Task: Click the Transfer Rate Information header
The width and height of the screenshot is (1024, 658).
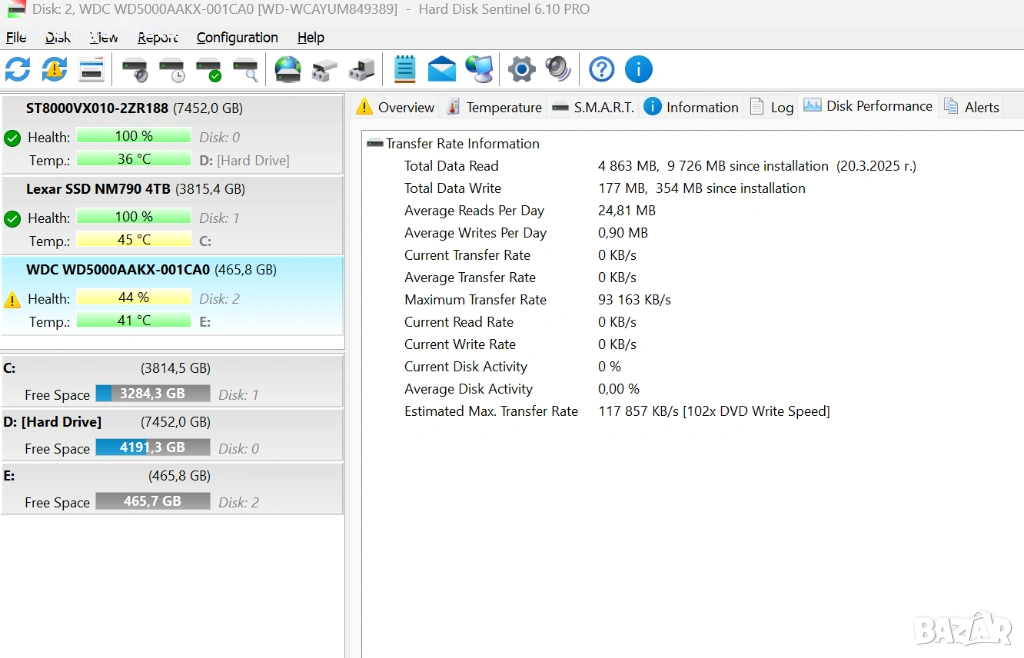Action: click(x=462, y=144)
